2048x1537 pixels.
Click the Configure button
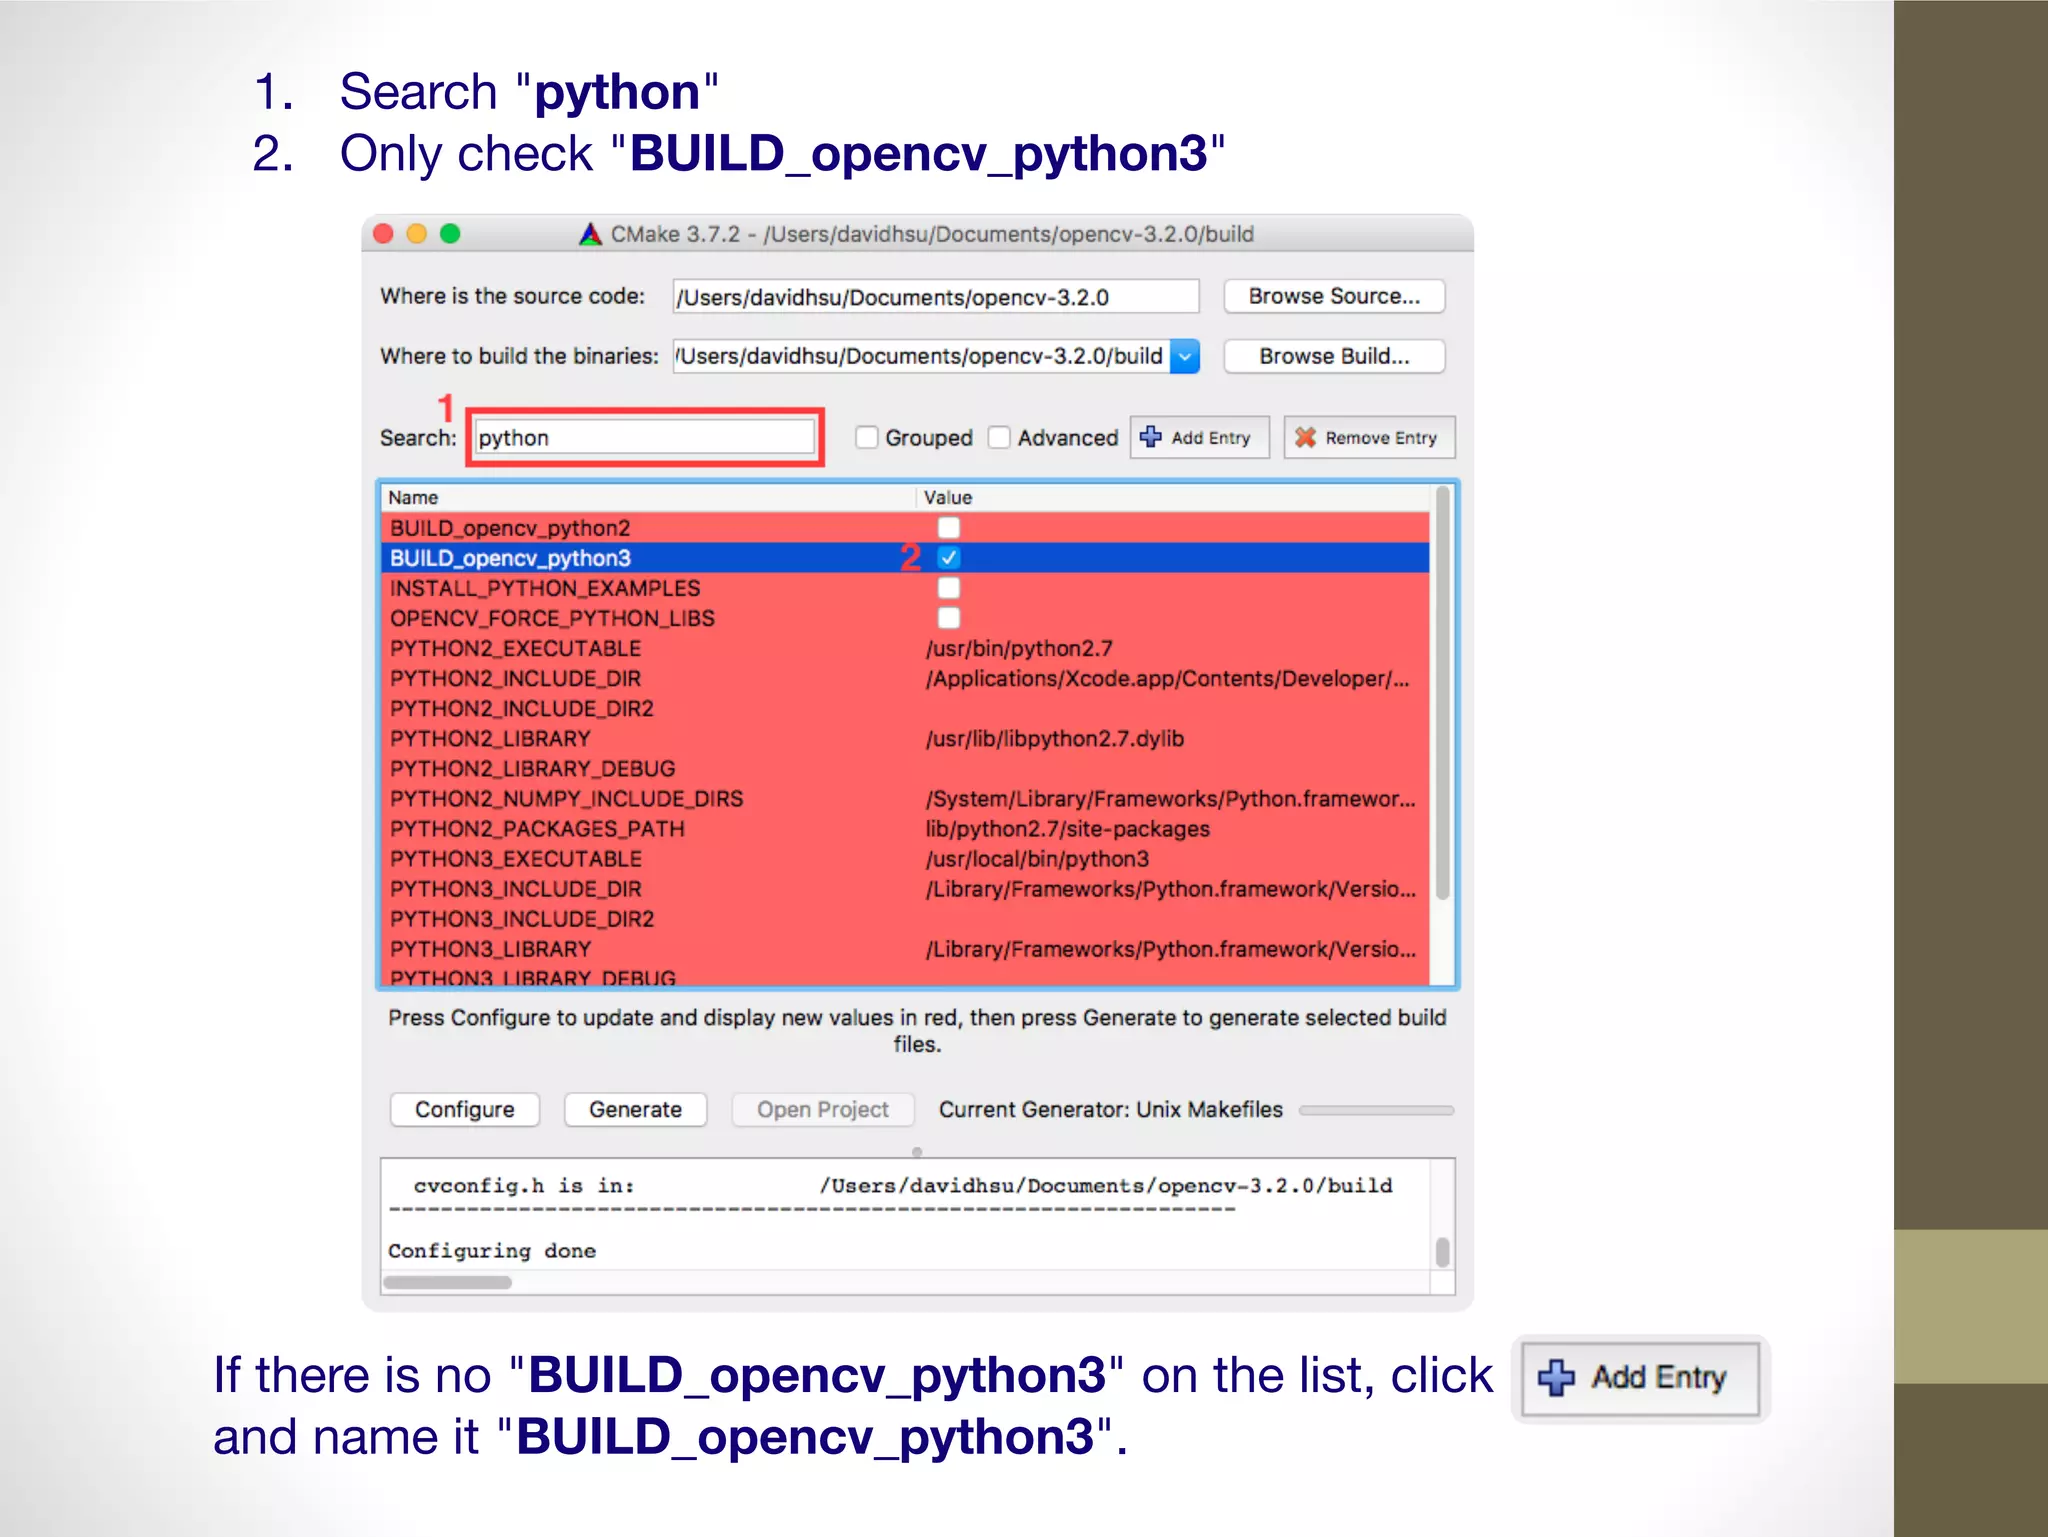(x=465, y=1110)
